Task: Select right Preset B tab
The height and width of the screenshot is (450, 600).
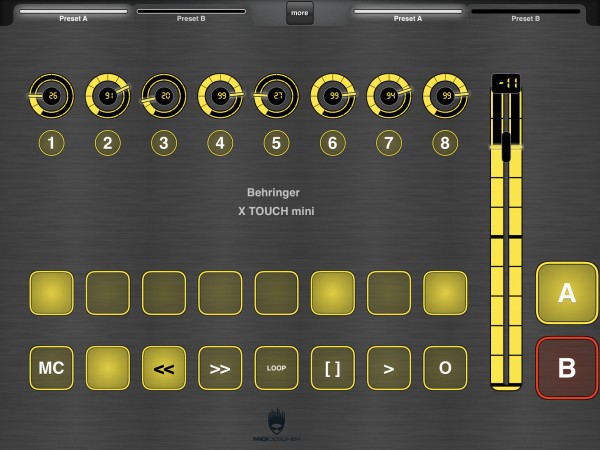Action: (526, 15)
